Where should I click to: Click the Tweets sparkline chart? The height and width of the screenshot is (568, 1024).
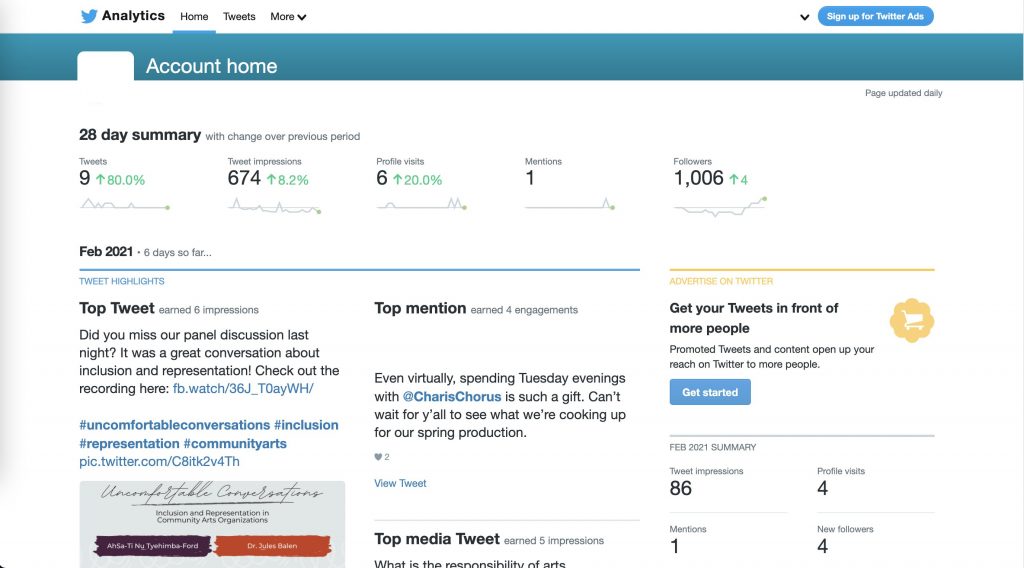[x=125, y=204]
